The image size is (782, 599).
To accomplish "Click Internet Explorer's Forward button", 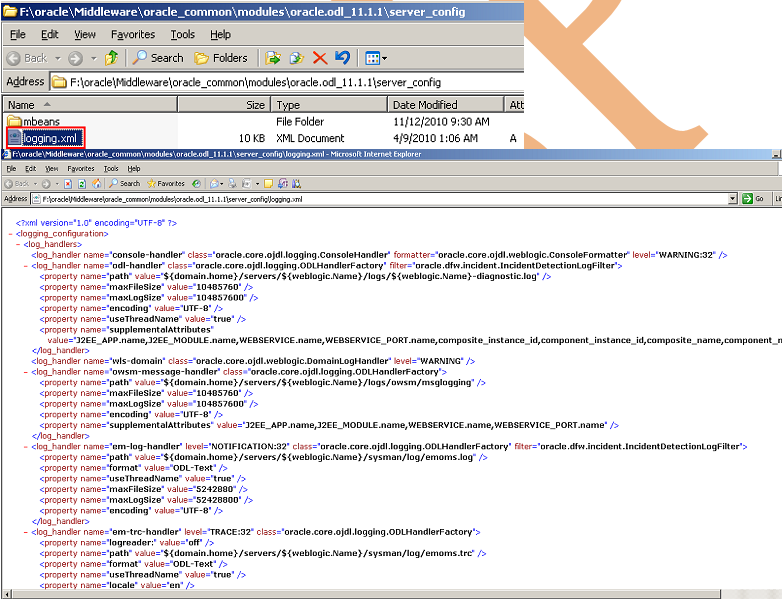I will (46, 184).
